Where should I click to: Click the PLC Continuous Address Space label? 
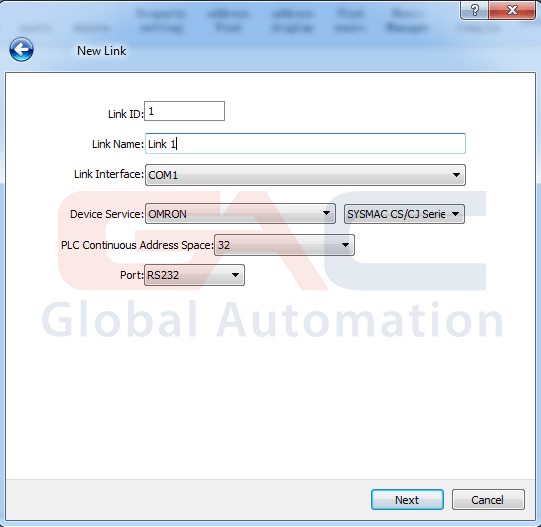pos(137,245)
